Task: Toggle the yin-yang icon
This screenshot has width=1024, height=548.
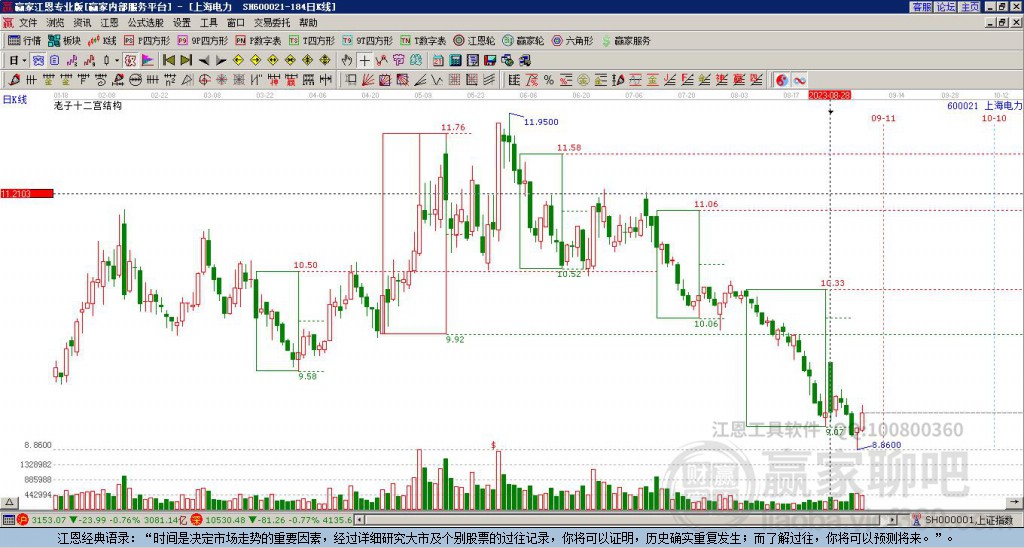Action: 782,80
